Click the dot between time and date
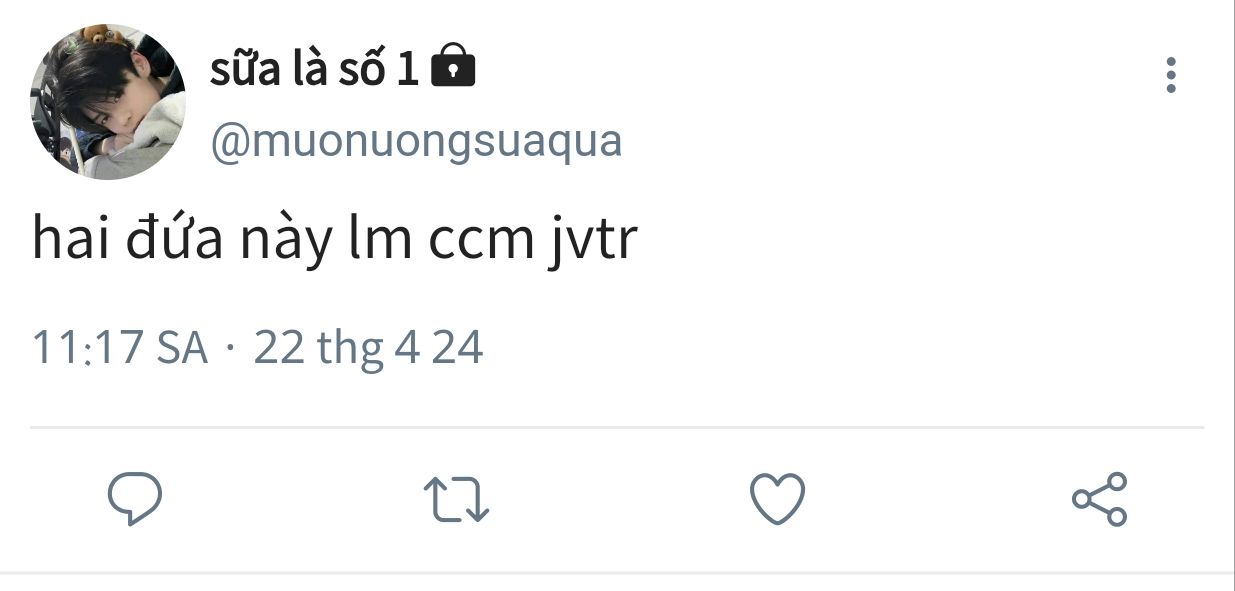Viewport: 1235px width, 591px height. (231, 351)
